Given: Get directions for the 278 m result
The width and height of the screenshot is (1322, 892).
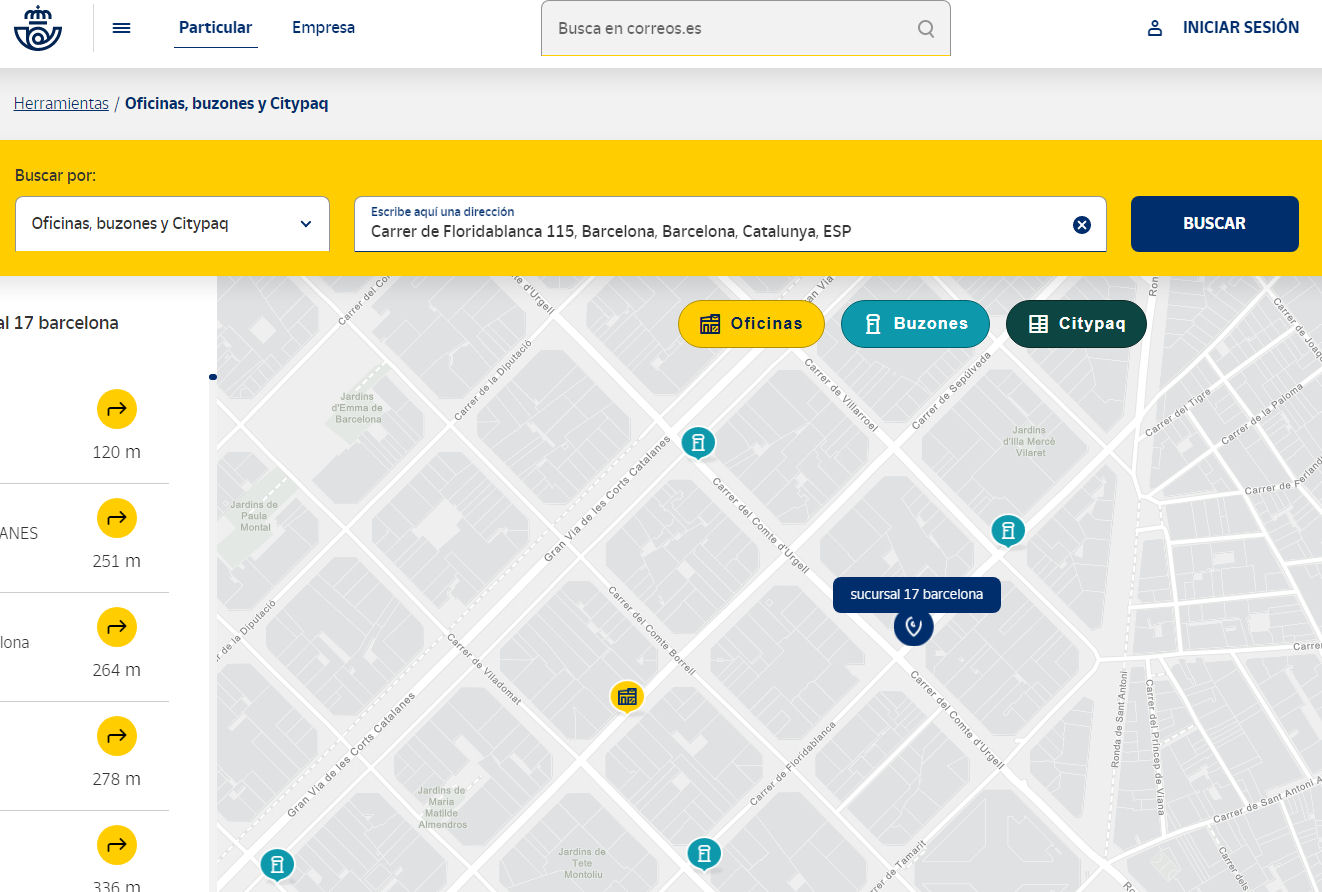Looking at the screenshot, I should click(x=117, y=736).
